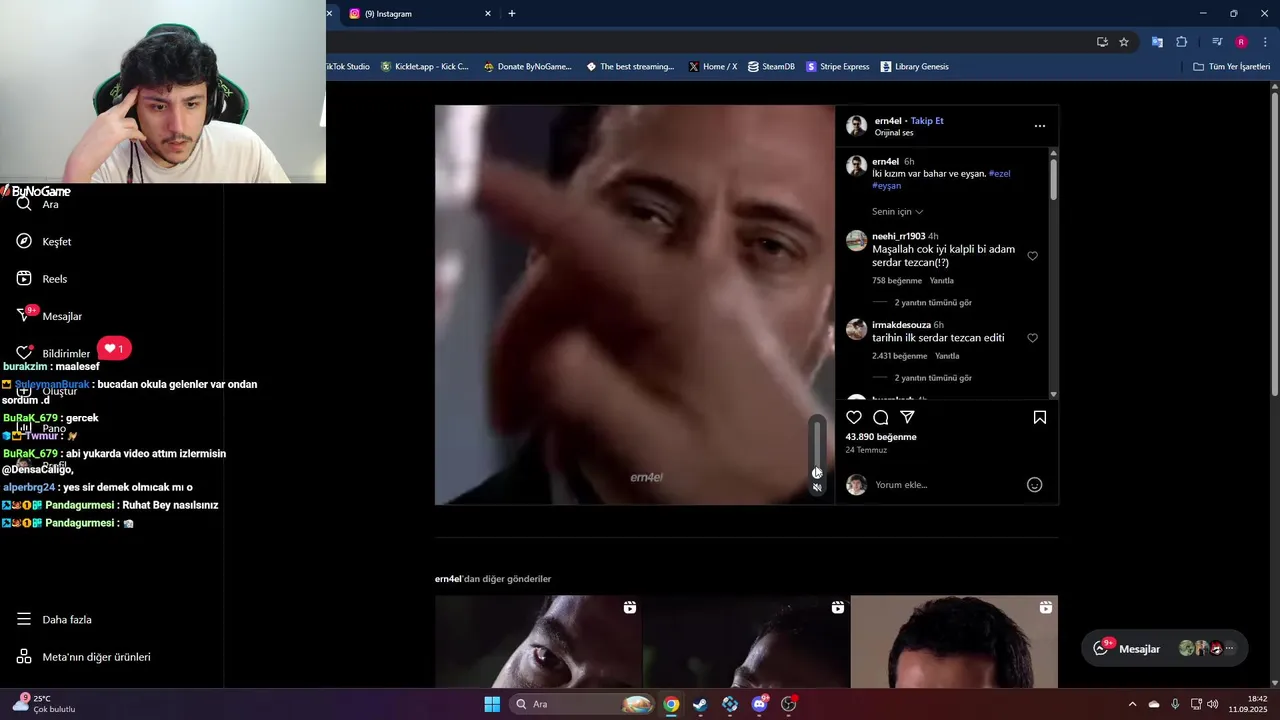This screenshot has width=1280, height=720.
Task: Click Google Translate icon in address bar
Action: [x=1157, y=42]
